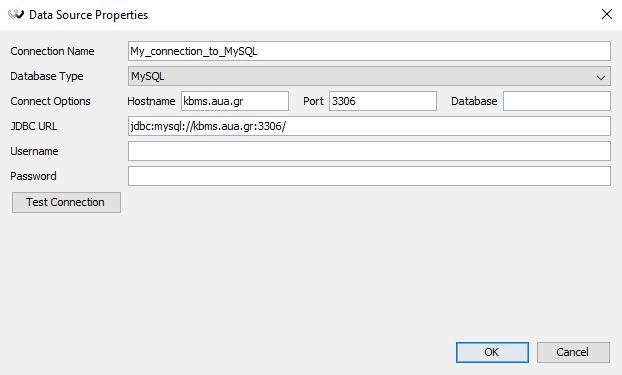Click the Database Type label text
Image resolution: width=622 pixels, height=375 pixels.
tap(47, 76)
